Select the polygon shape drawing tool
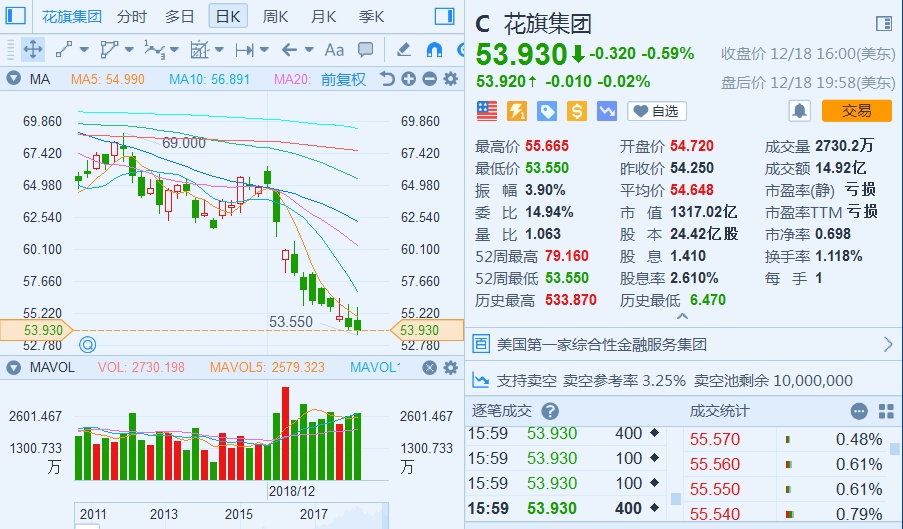Image resolution: width=903 pixels, height=529 pixels. click(109, 50)
